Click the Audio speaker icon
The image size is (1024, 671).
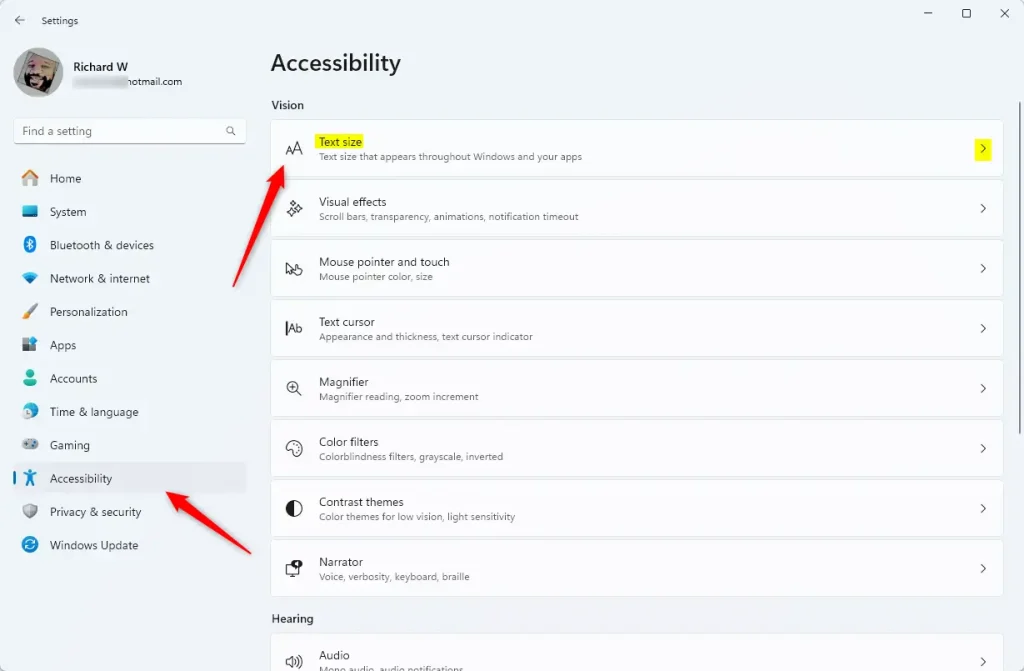[294, 661]
